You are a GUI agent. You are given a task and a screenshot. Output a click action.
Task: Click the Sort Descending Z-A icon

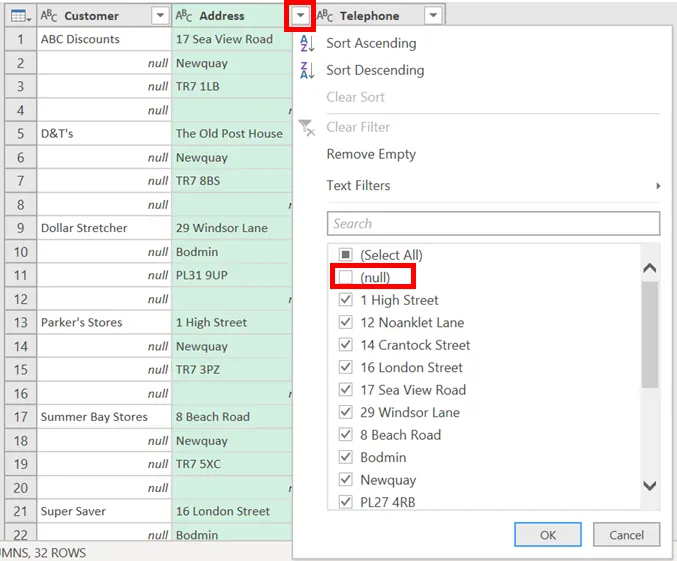(307, 70)
